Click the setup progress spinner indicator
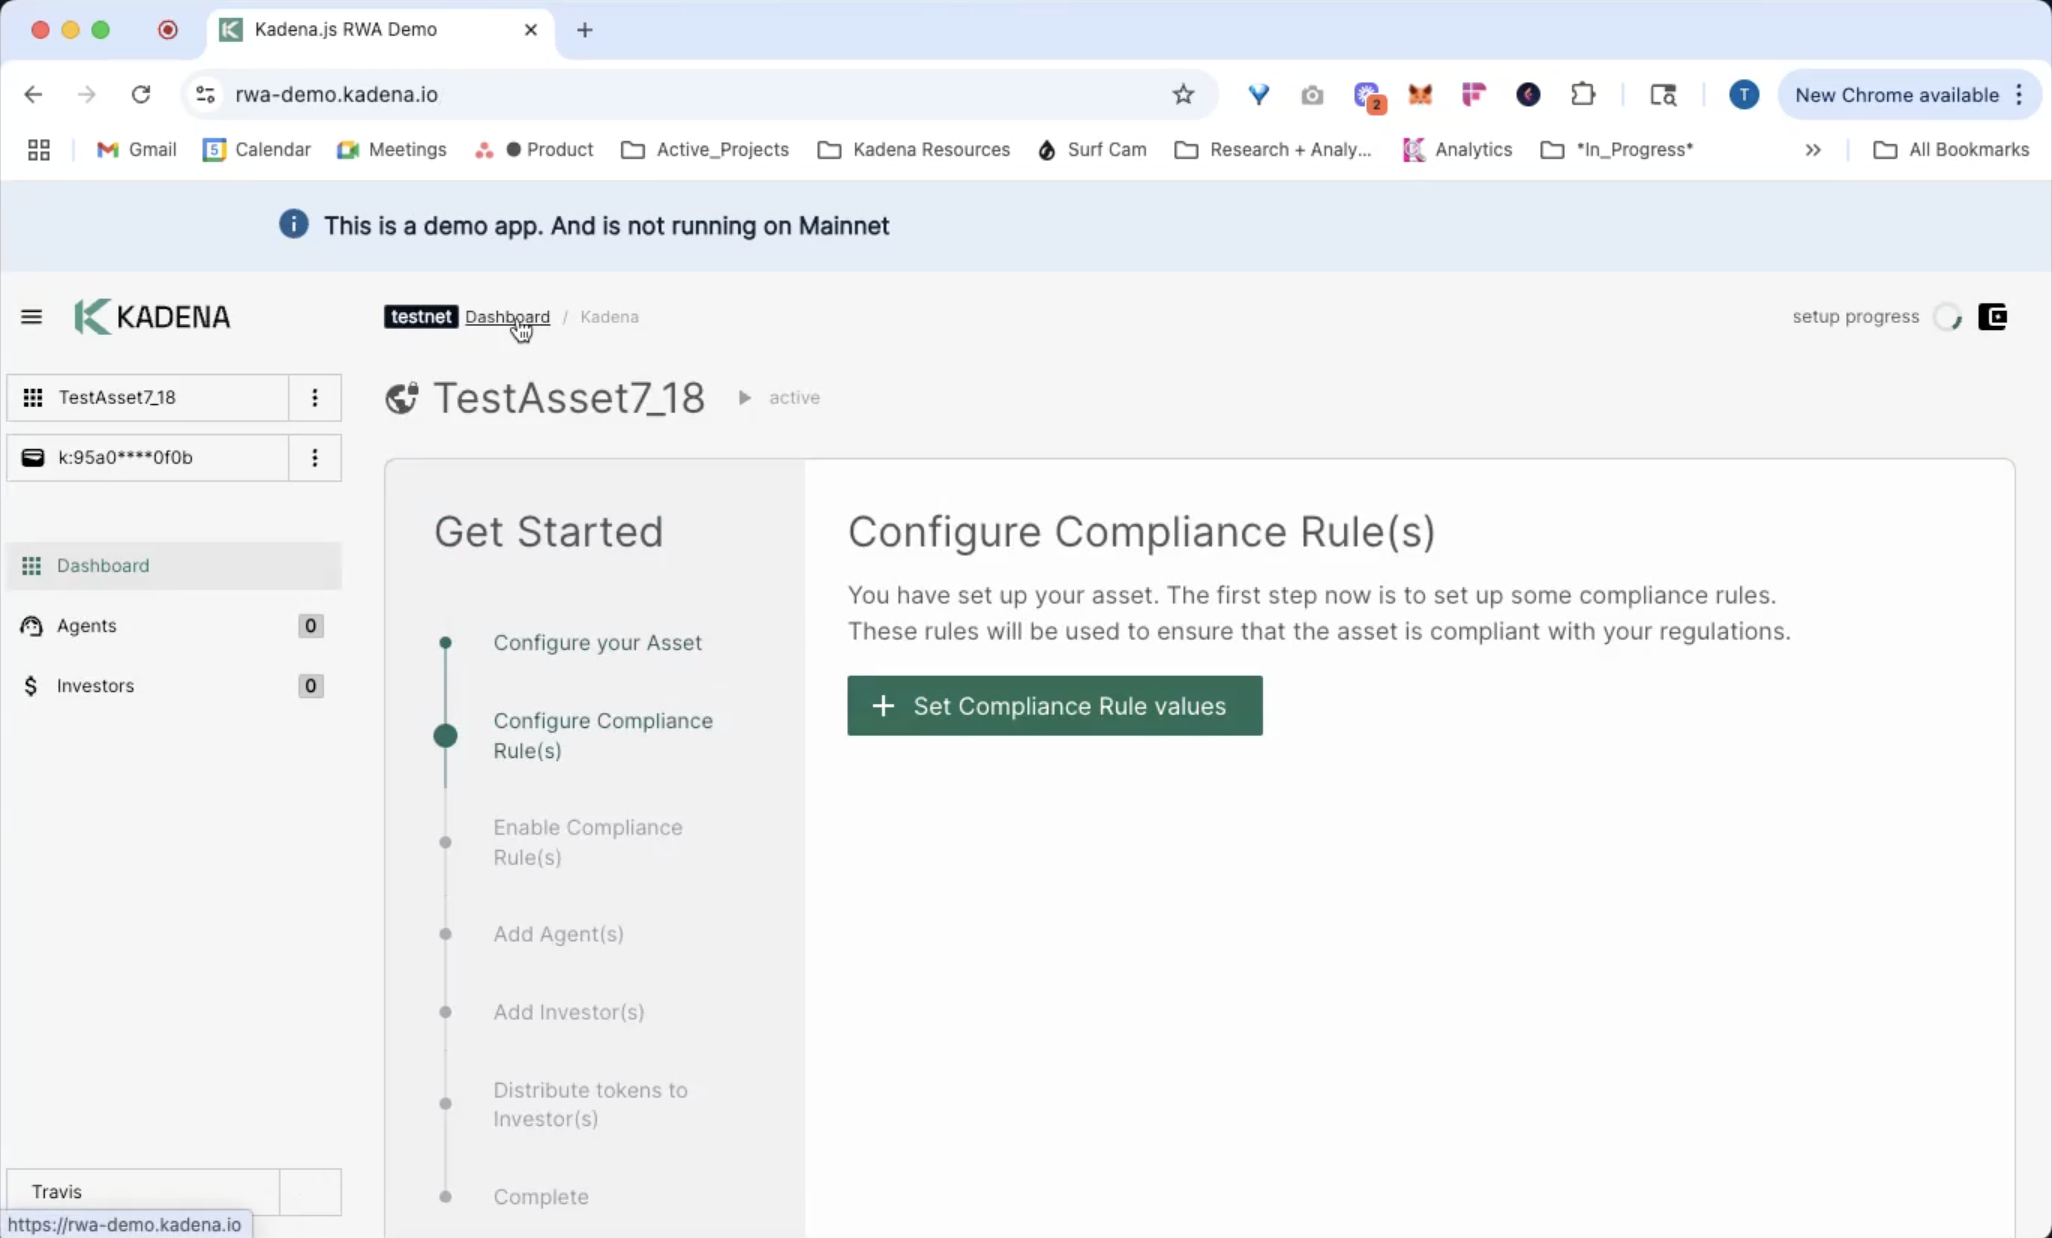This screenshot has width=2052, height=1238. pos(1947,317)
